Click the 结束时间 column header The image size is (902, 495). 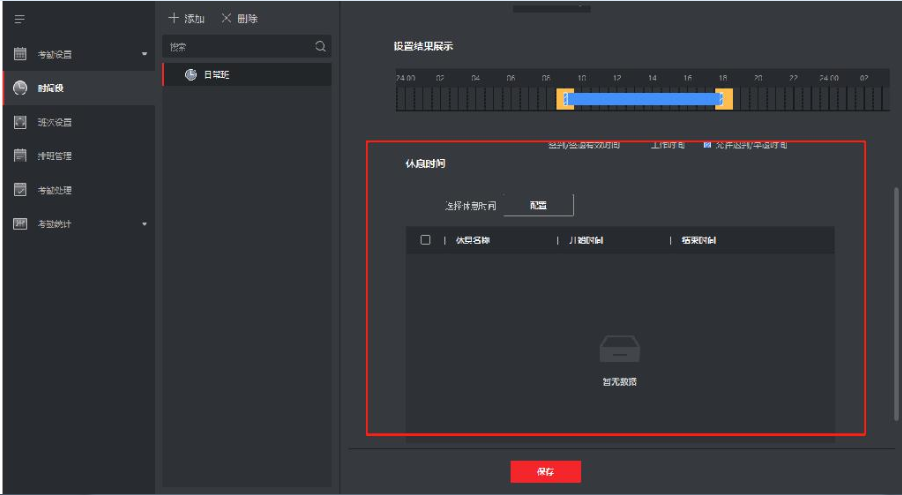pyautogui.click(x=698, y=240)
